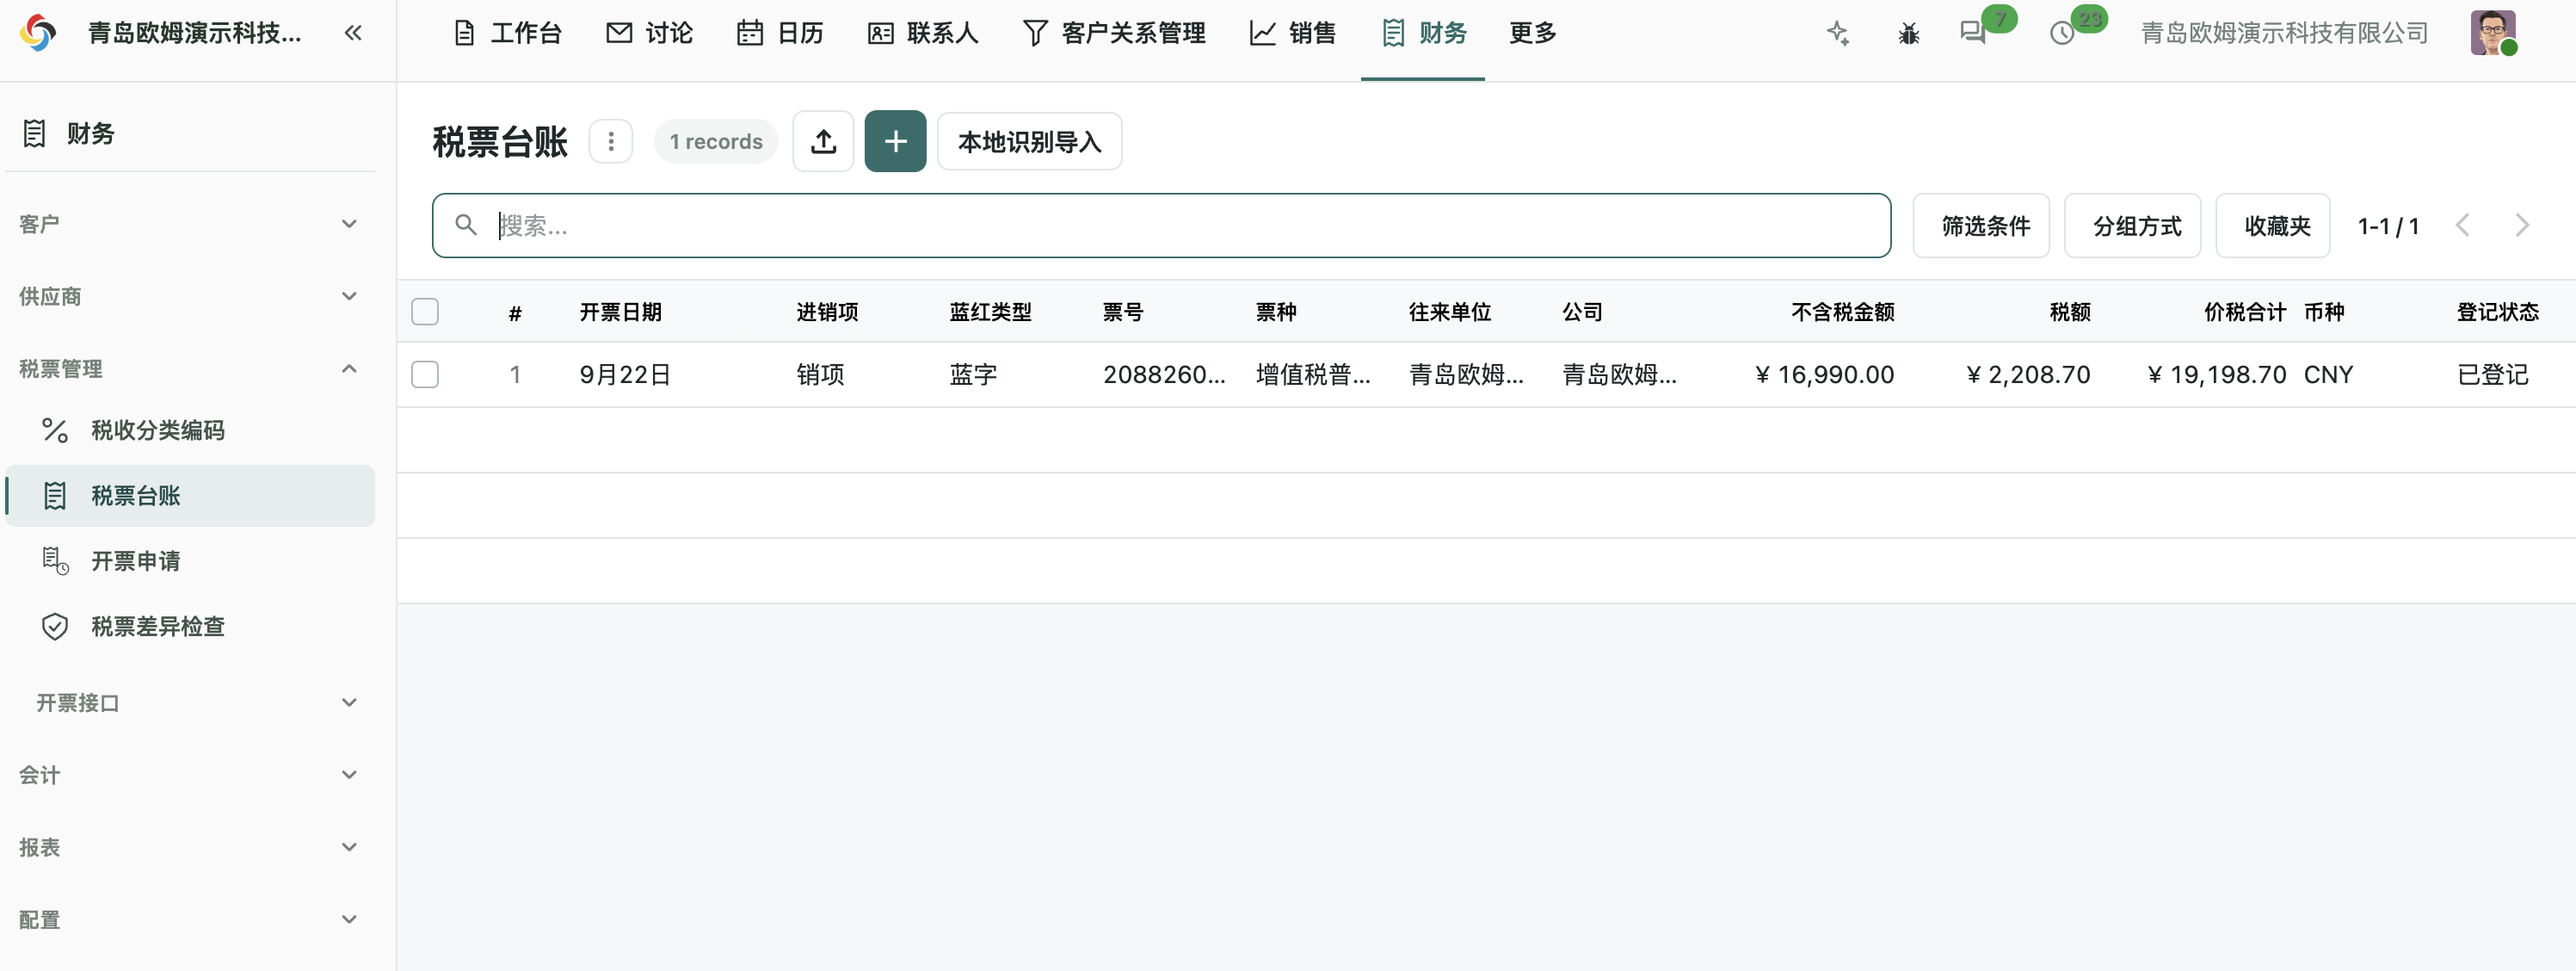Screen dimensions: 2576x971
Task: Open the 收藏夹 favorites button
Action: coord(2273,226)
